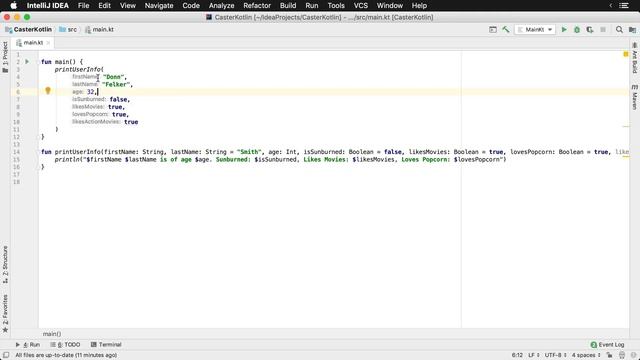Image resolution: width=640 pixels, height=360 pixels.
Task: Open the Tools menu
Action: pyautogui.click(x=336, y=6)
